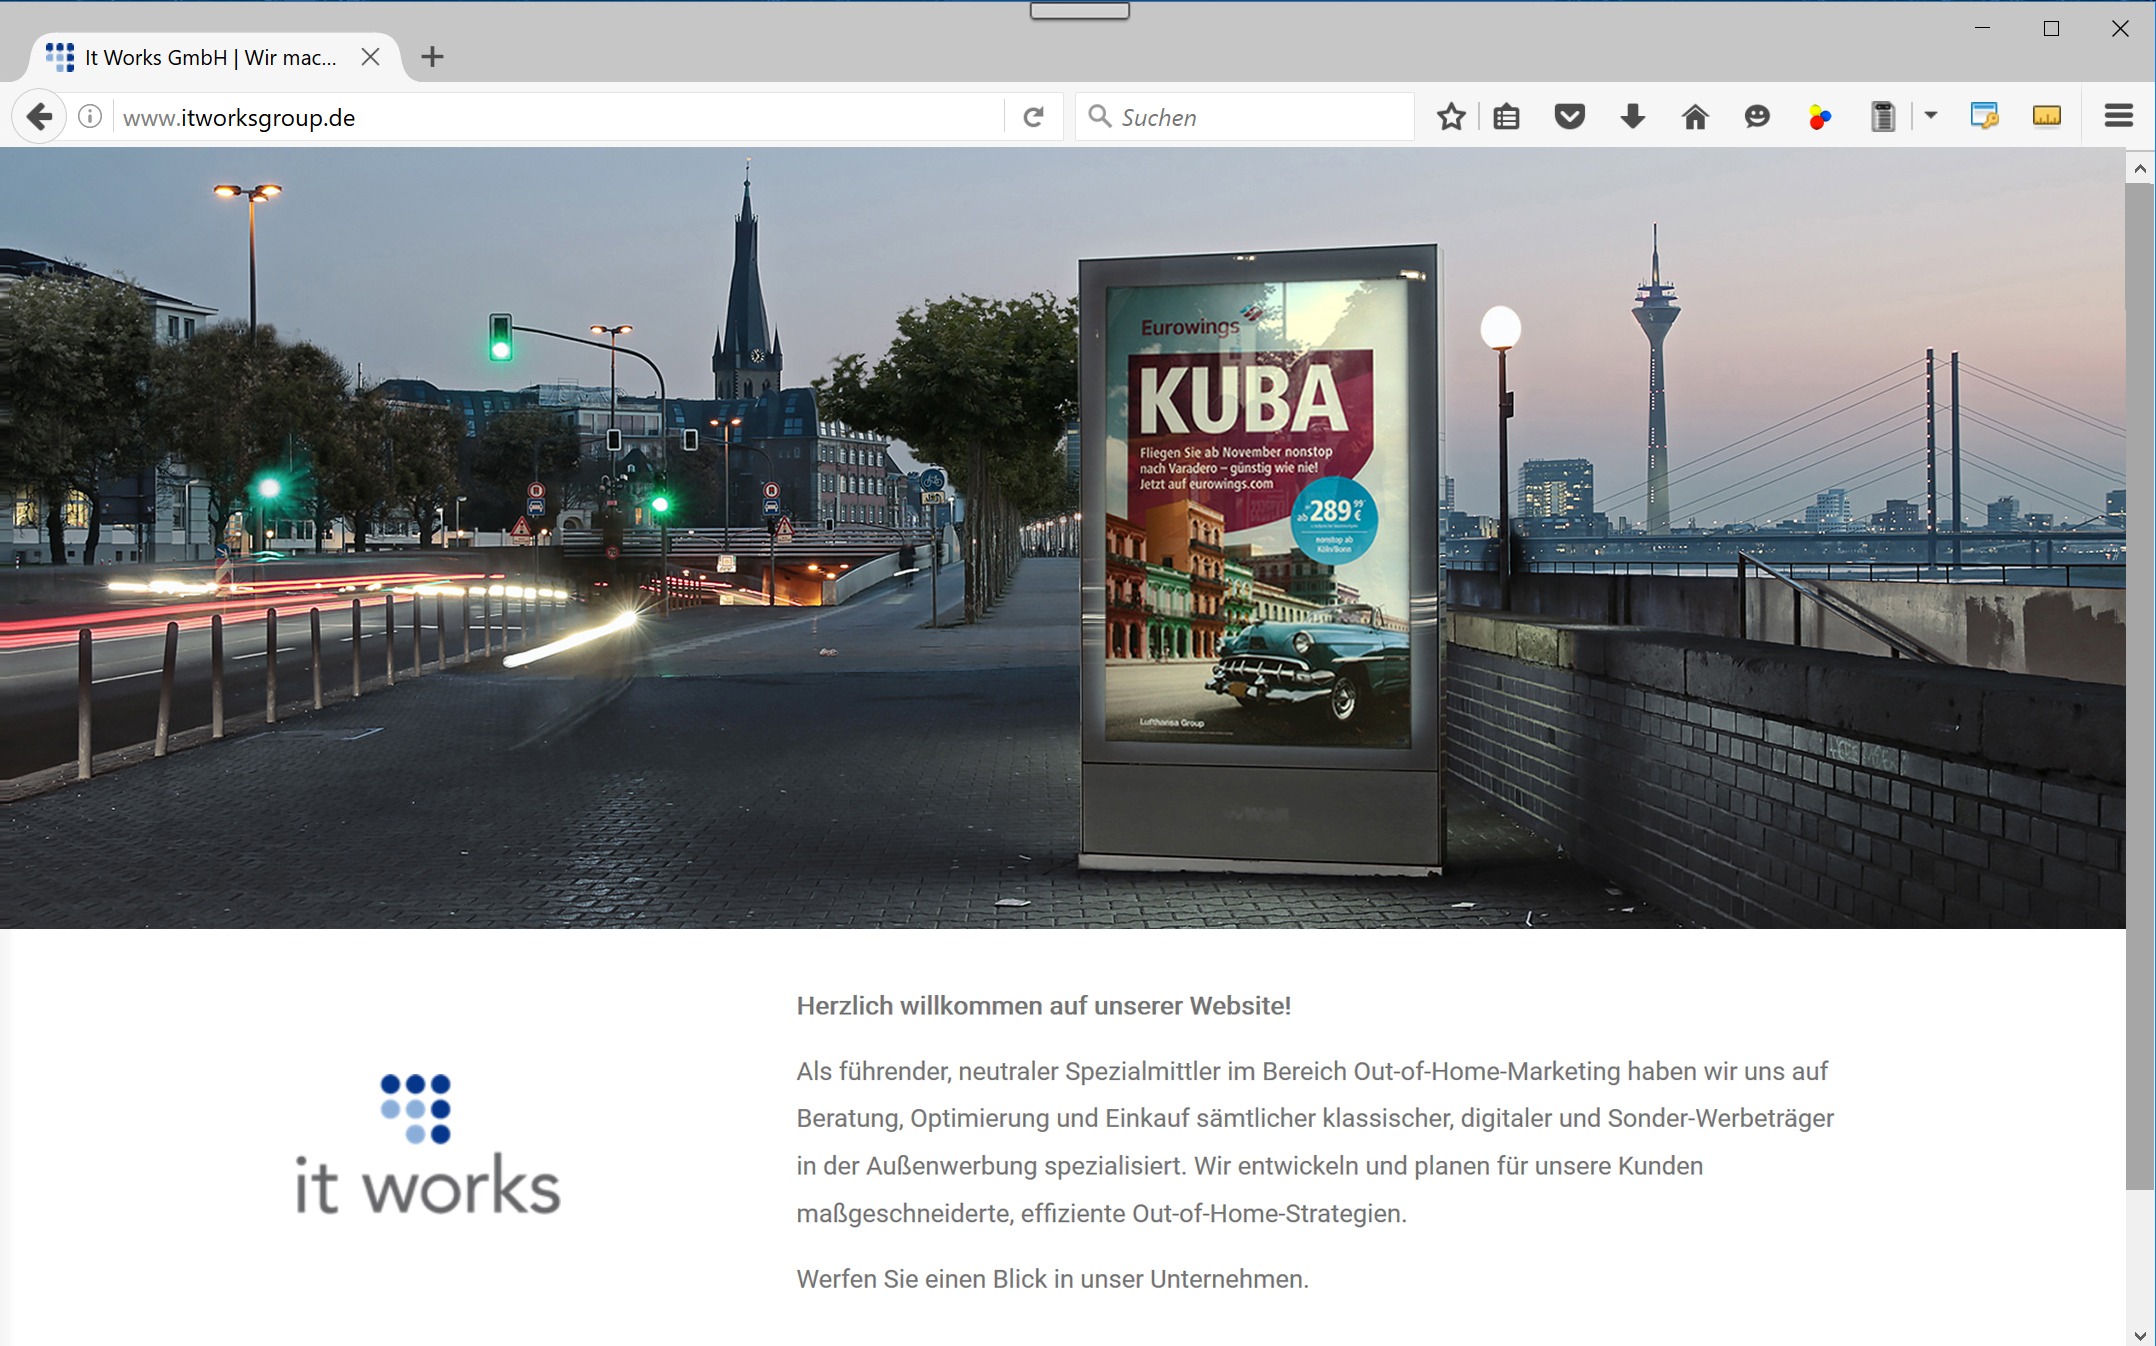This screenshot has width=2156, height=1346.
Task: Focus the Suchen search field
Action: 1245,117
